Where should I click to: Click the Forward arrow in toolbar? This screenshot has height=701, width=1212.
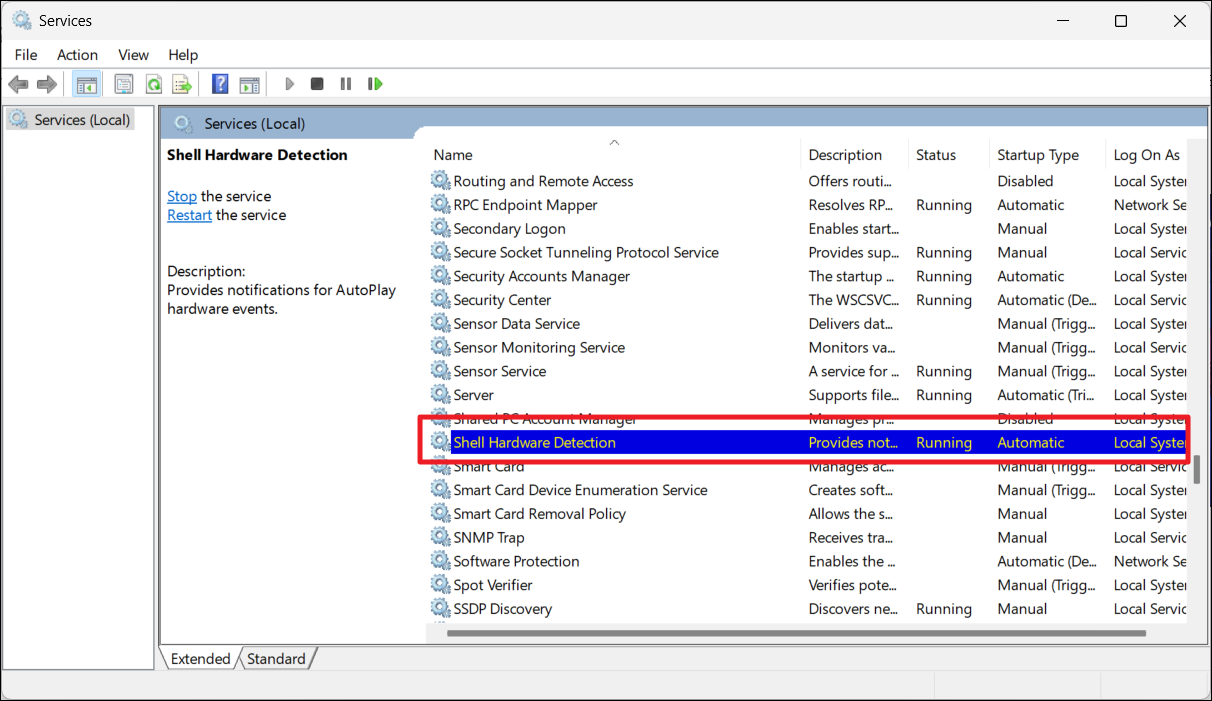(x=46, y=84)
